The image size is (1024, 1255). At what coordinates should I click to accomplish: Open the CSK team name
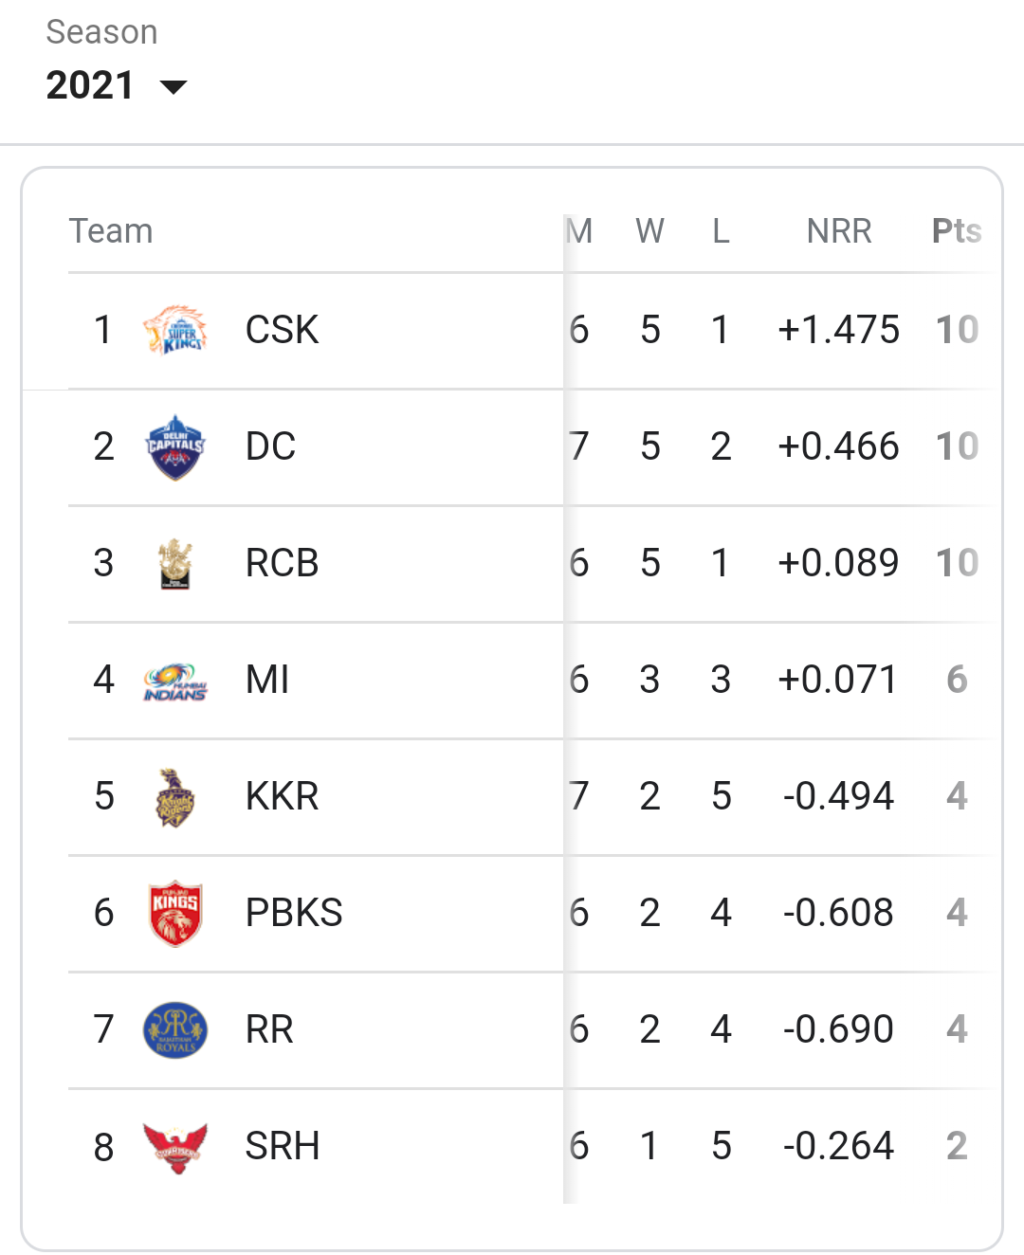[x=282, y=330]
